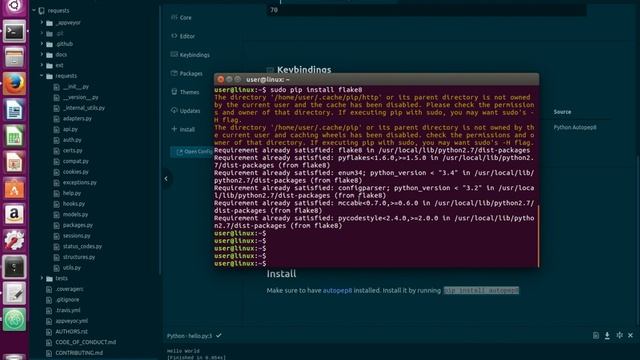Open .travis.yml file
Viewport: 640px width, 360px height.
coord(68,310)
